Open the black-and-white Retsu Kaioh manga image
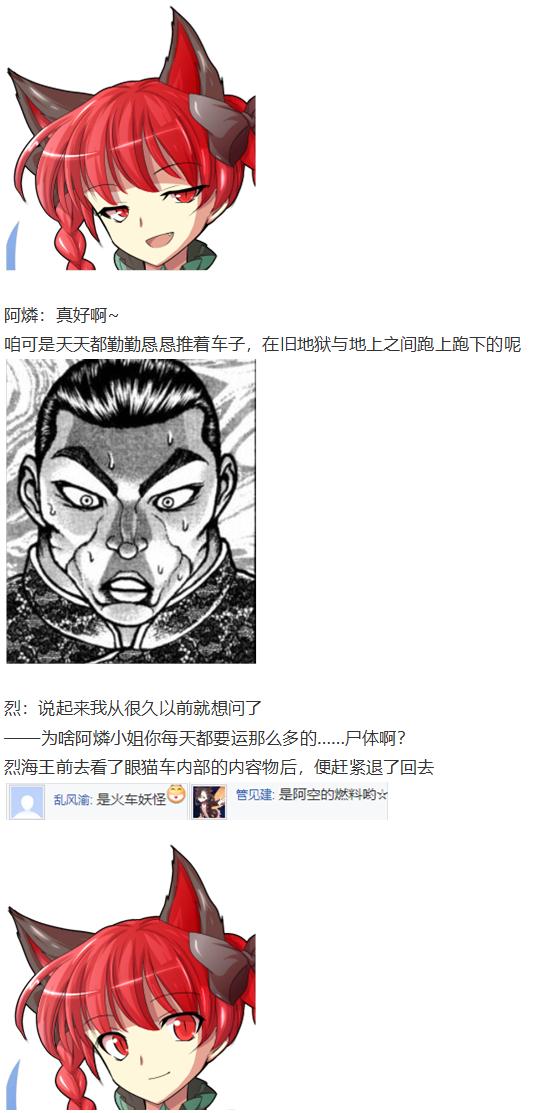Viewport: 558px width, 1113px height. (131, 511)
